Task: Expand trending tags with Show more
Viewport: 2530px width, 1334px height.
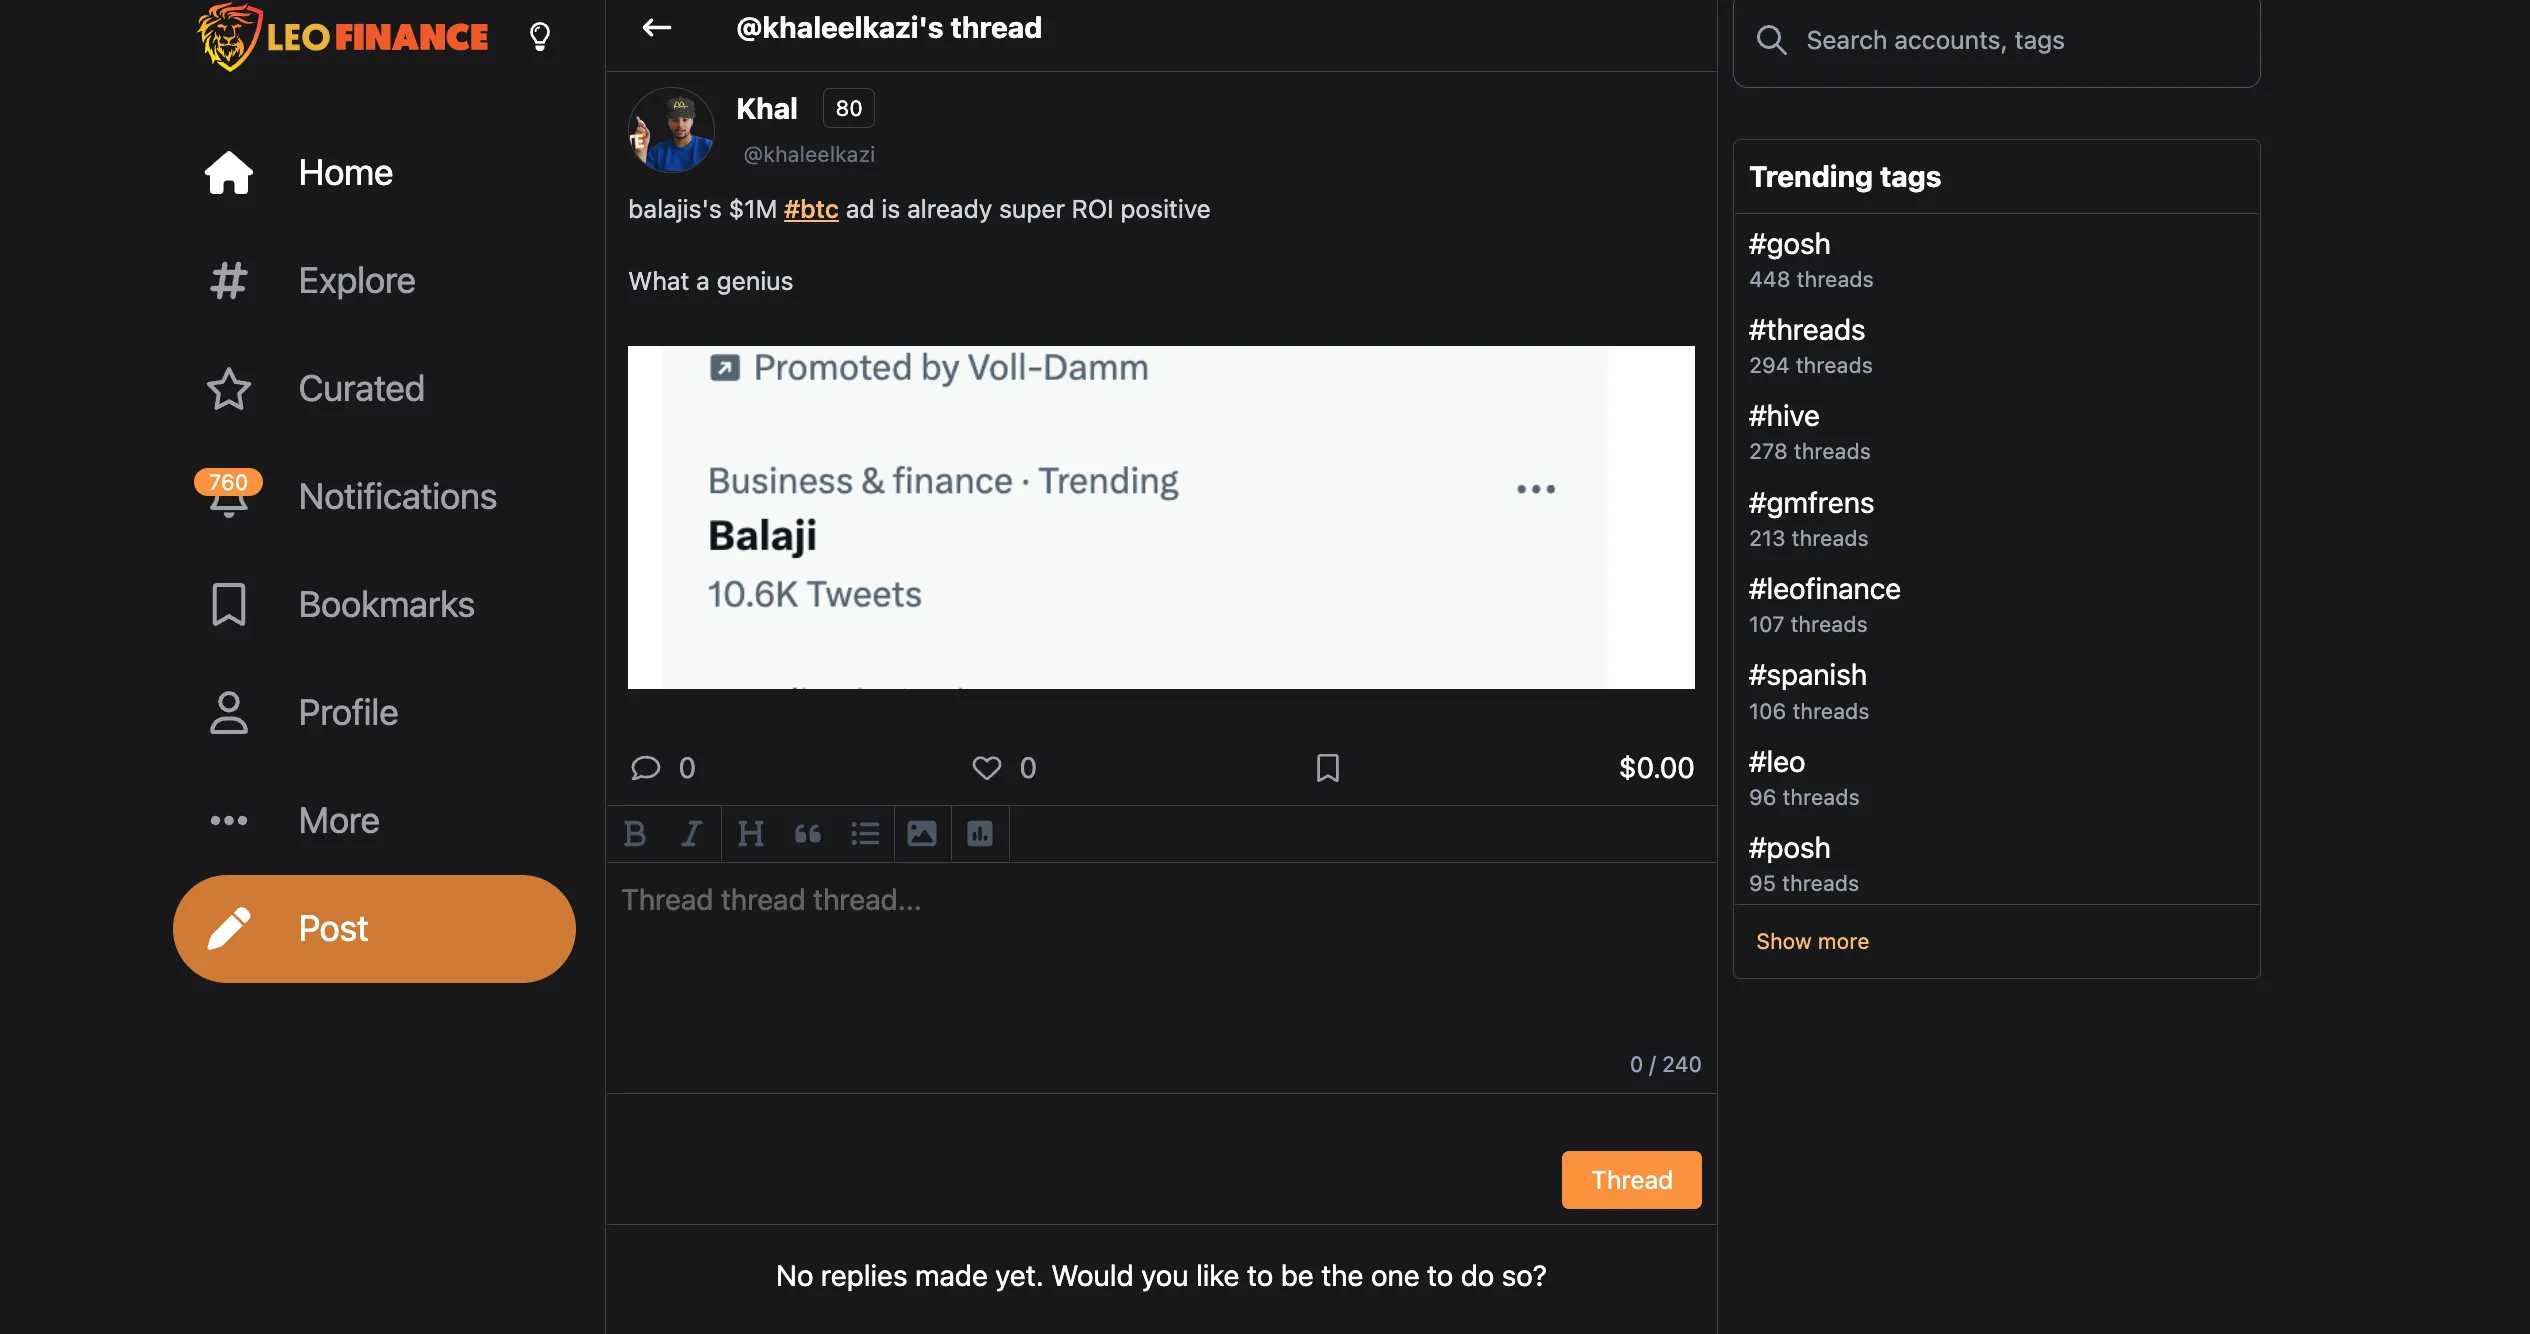Action: (x=1812, y=942)
